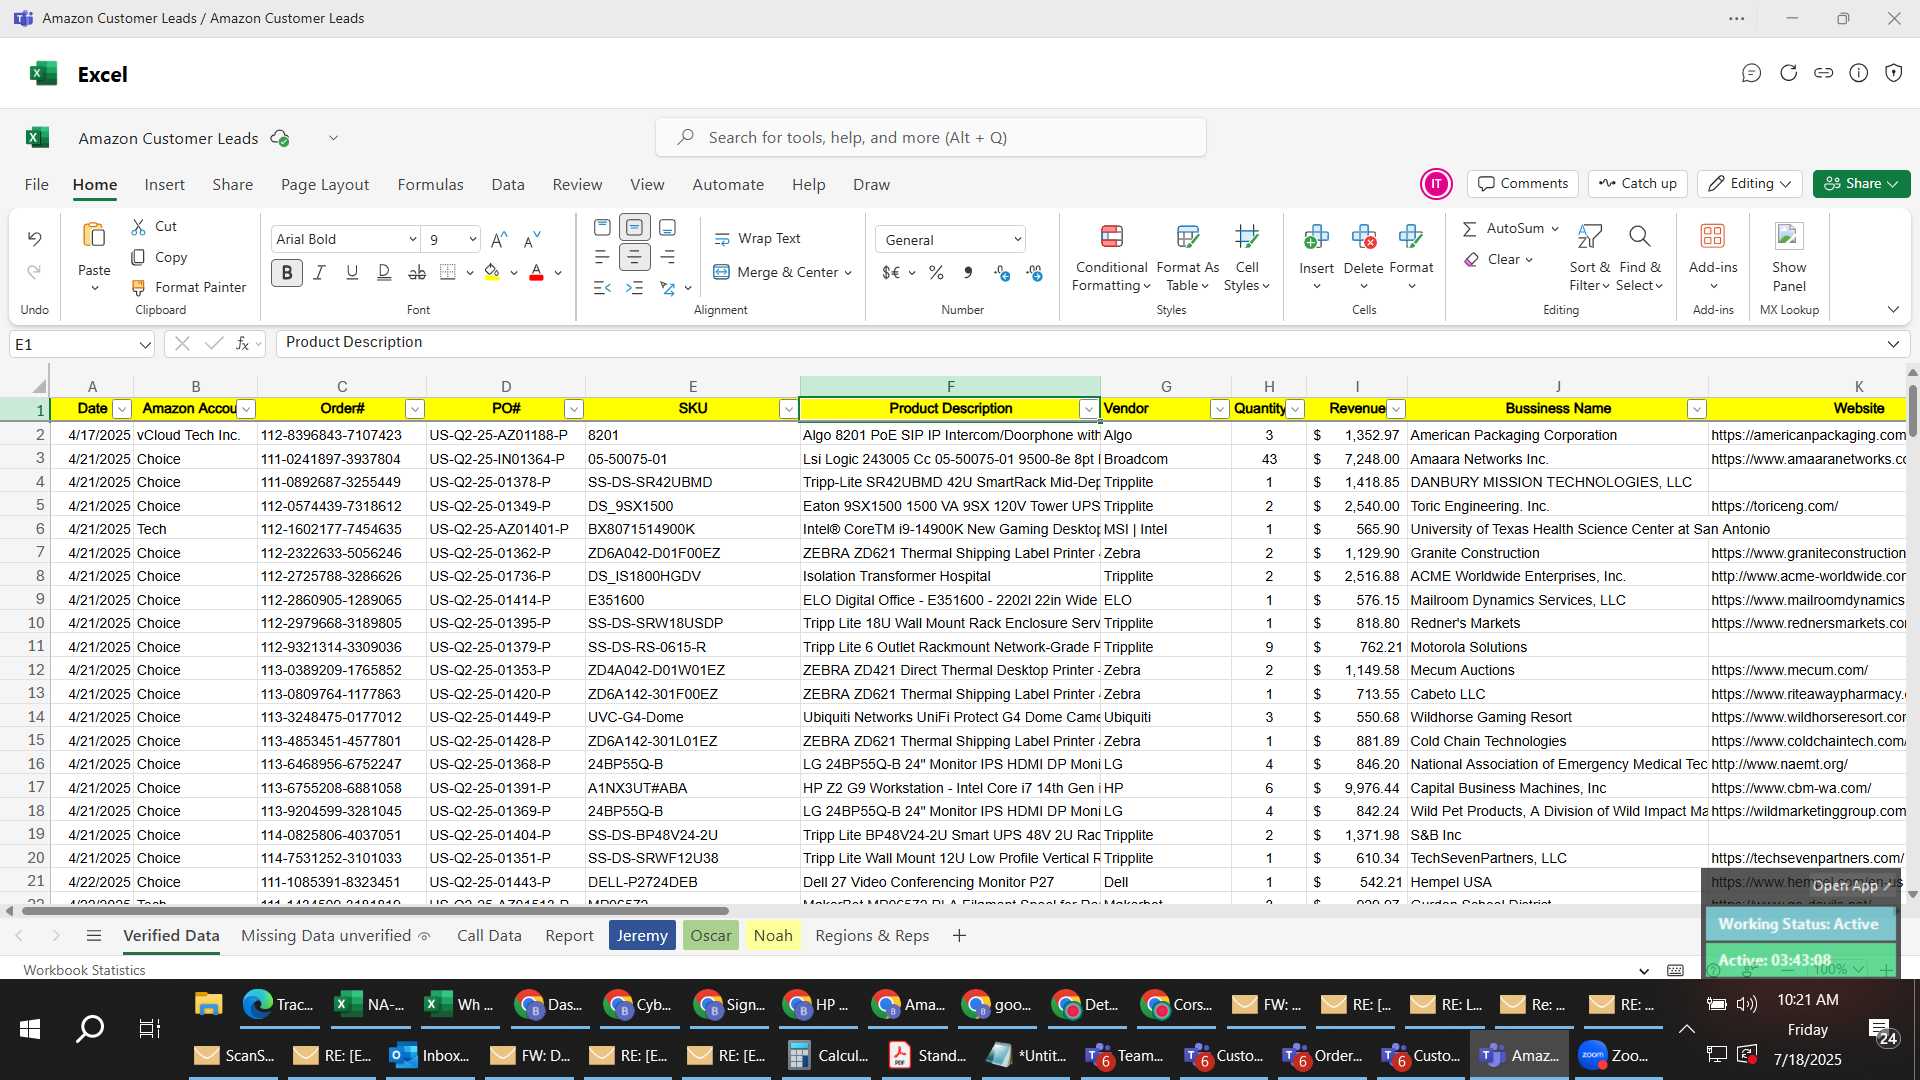The width and height of the screenshot is (1920, 1080).
Task: Open the File menu
Action: point(37,185)
